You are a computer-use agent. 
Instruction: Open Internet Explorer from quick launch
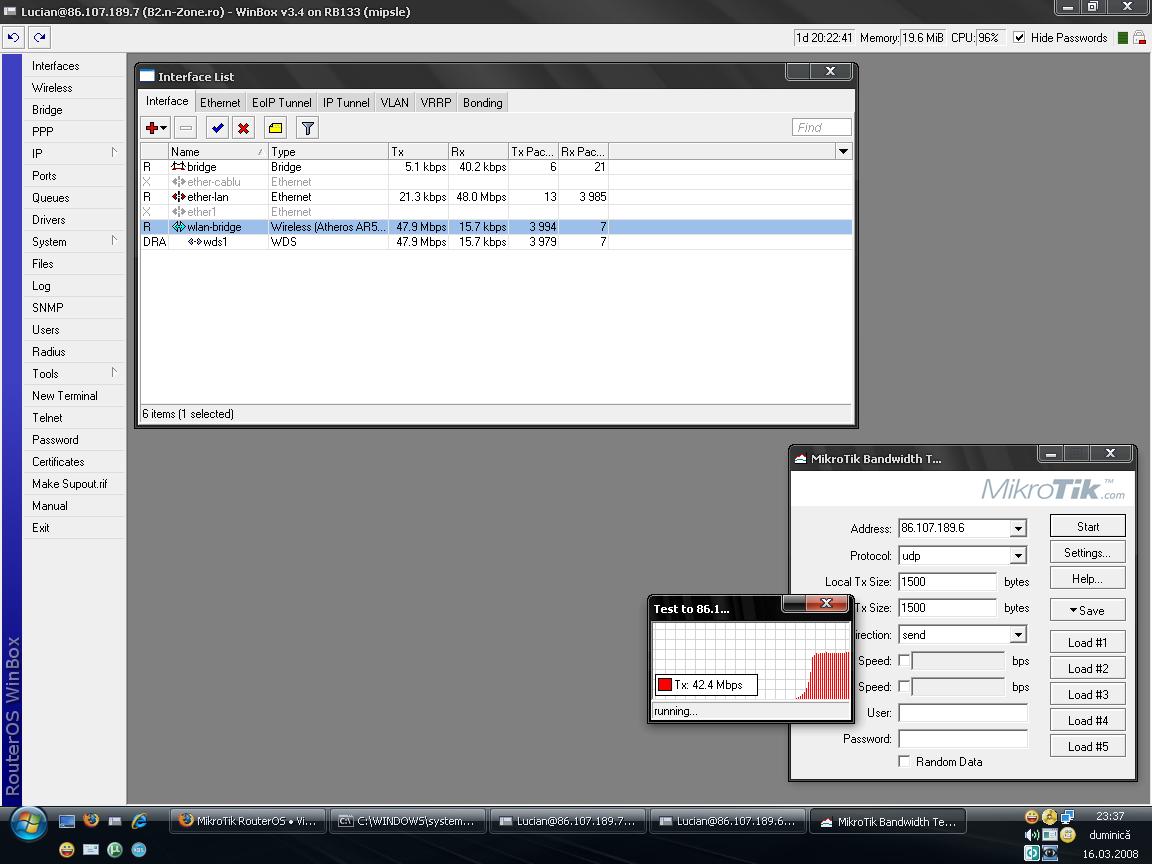tap(139, 821)
